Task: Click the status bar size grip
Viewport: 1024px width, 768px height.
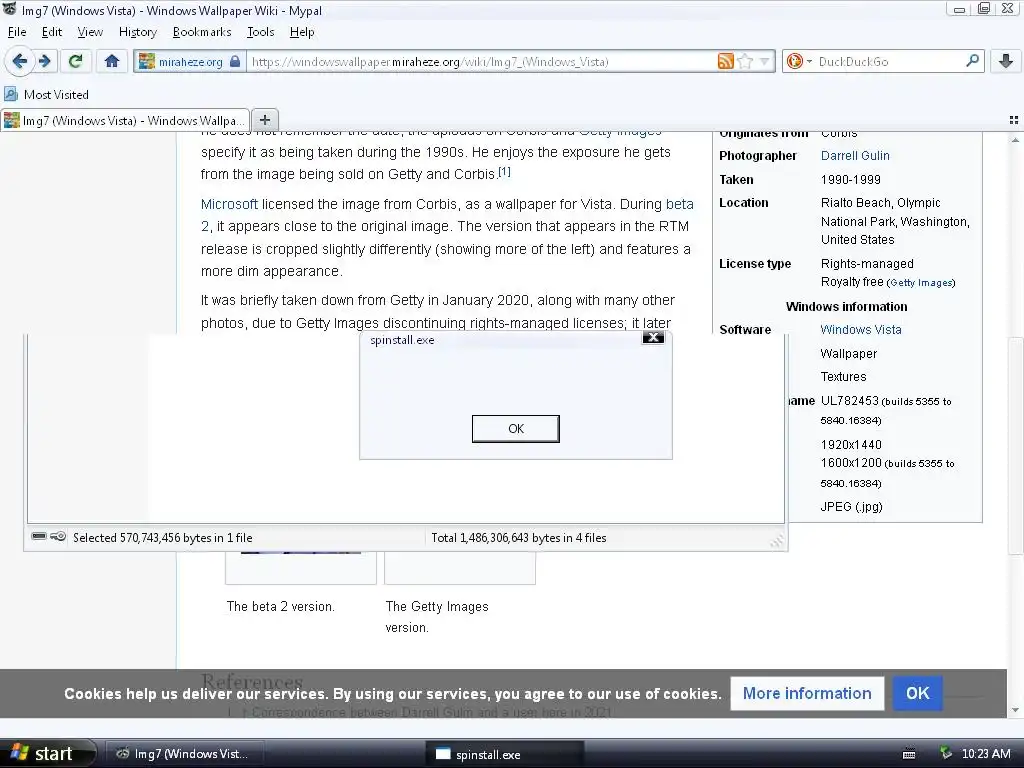Action: [776, 541]
